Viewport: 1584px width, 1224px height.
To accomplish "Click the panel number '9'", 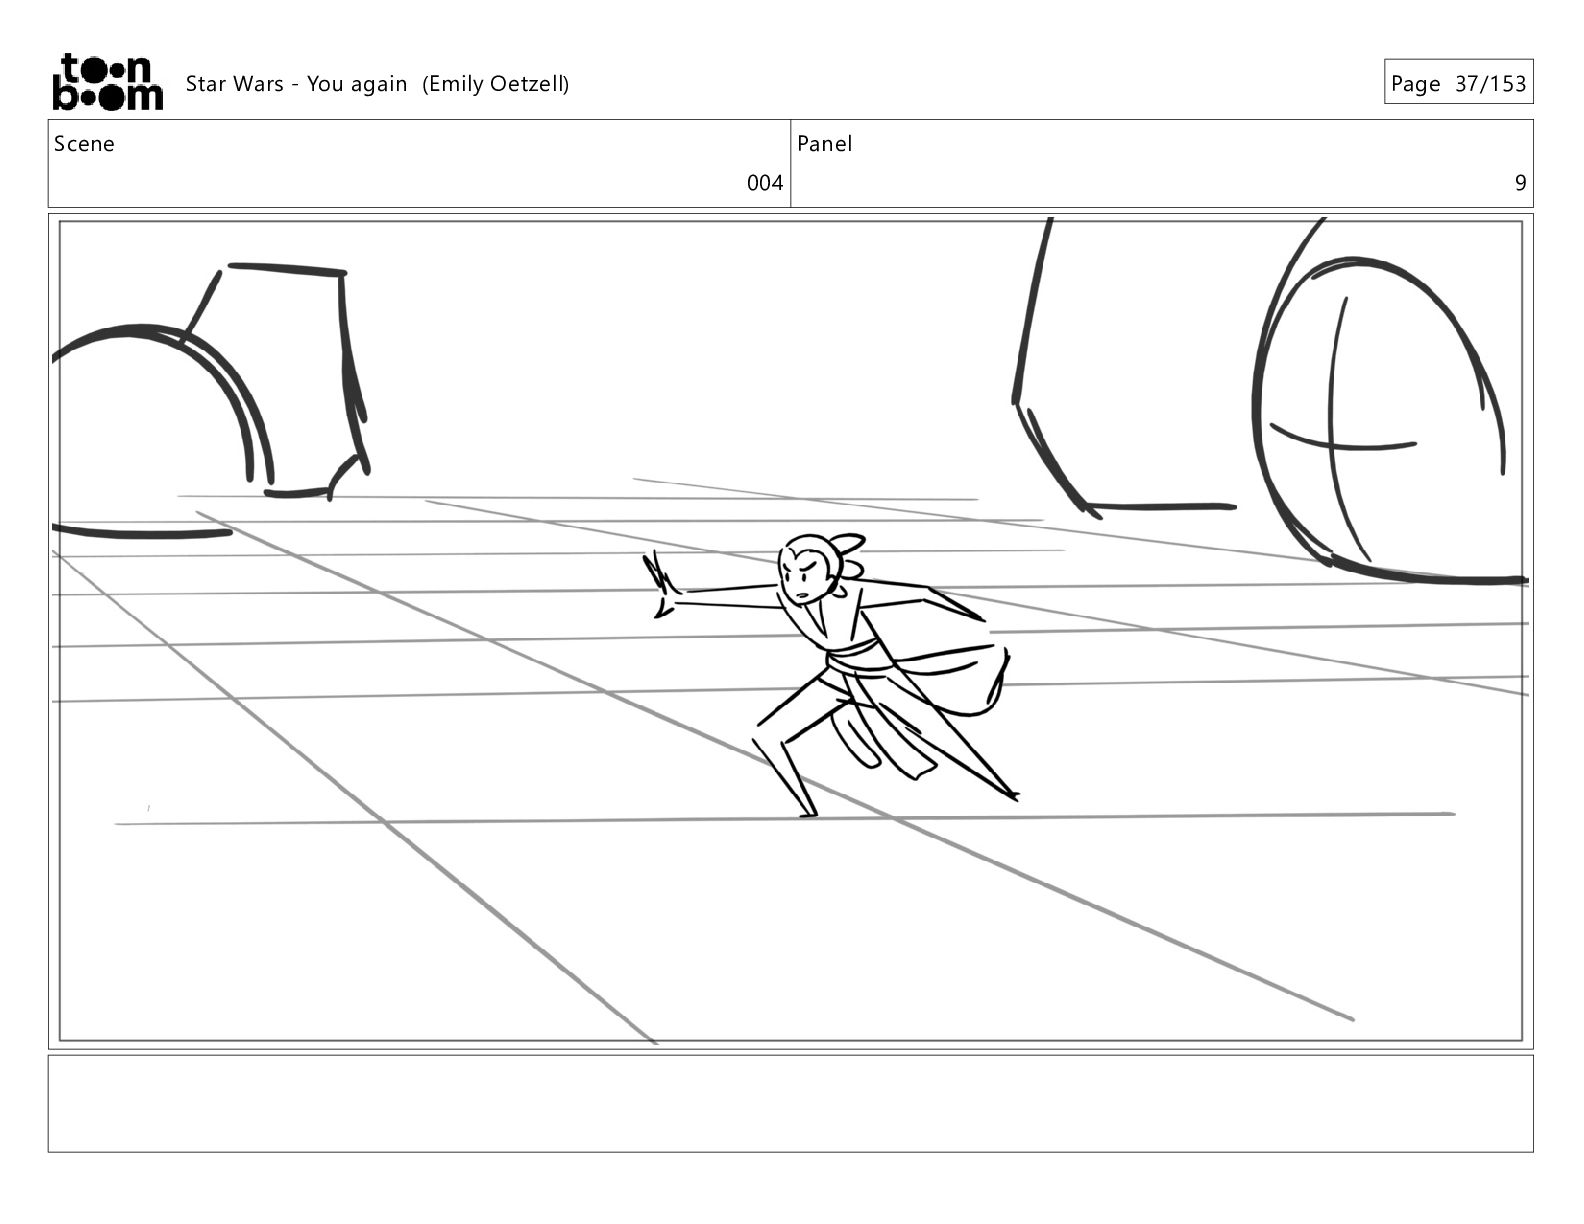I will [1520, 183].
